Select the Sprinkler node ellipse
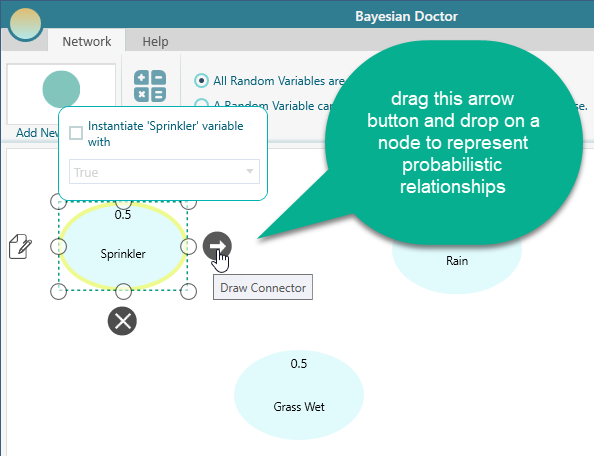 point(123,247)
